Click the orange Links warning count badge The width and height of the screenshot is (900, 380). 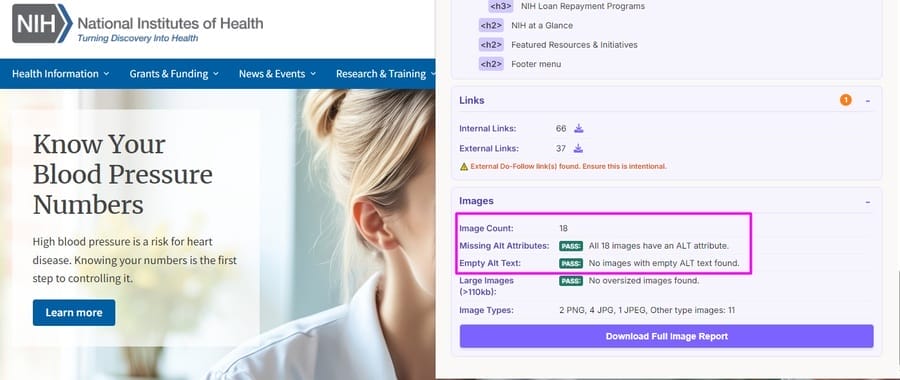tap(845, 100)
